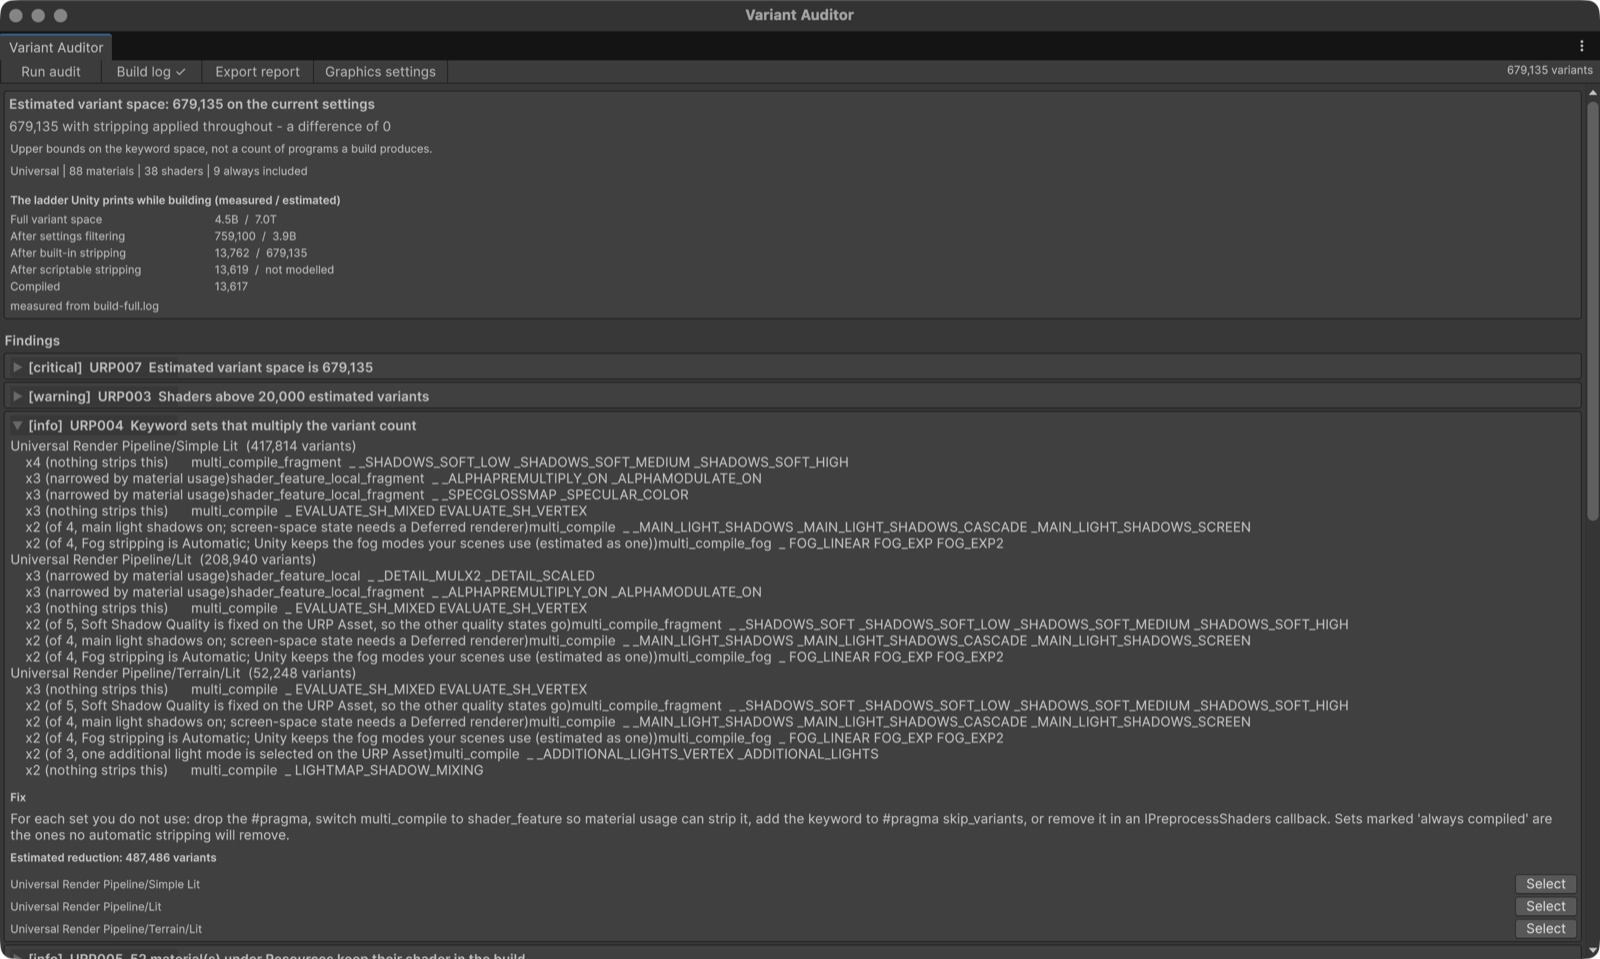Click 'Estimated reduction: 487,486 variants' text
Viewport: 1600px width, 959px height.
pos(113,858)
